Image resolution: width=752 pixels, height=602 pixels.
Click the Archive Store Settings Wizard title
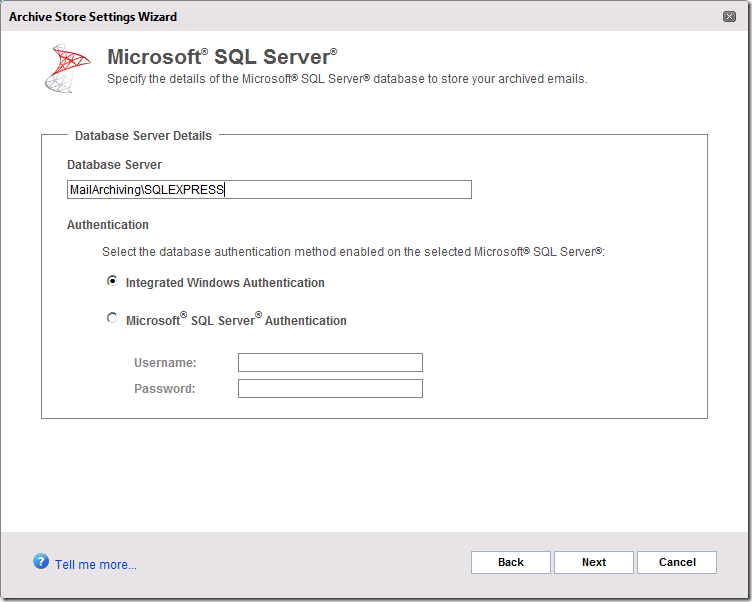point(93,17)
